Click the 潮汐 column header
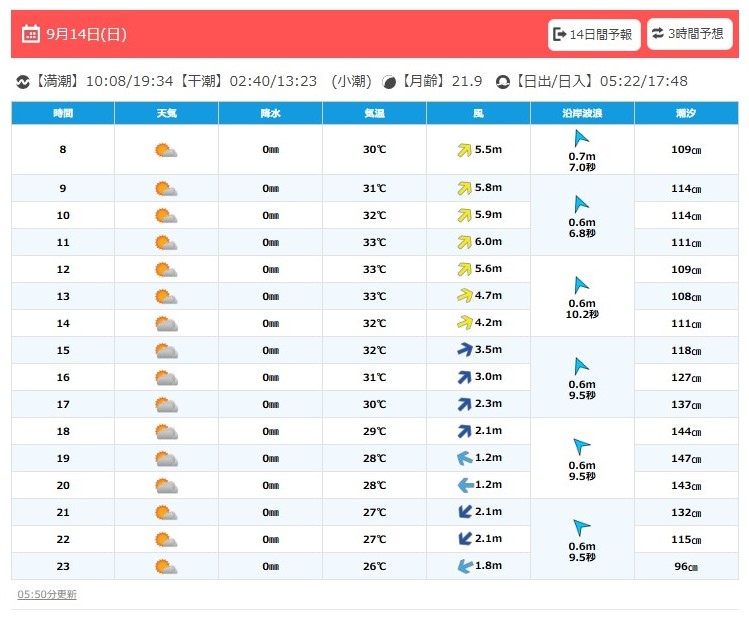The image size is (749, 619). 686,113
